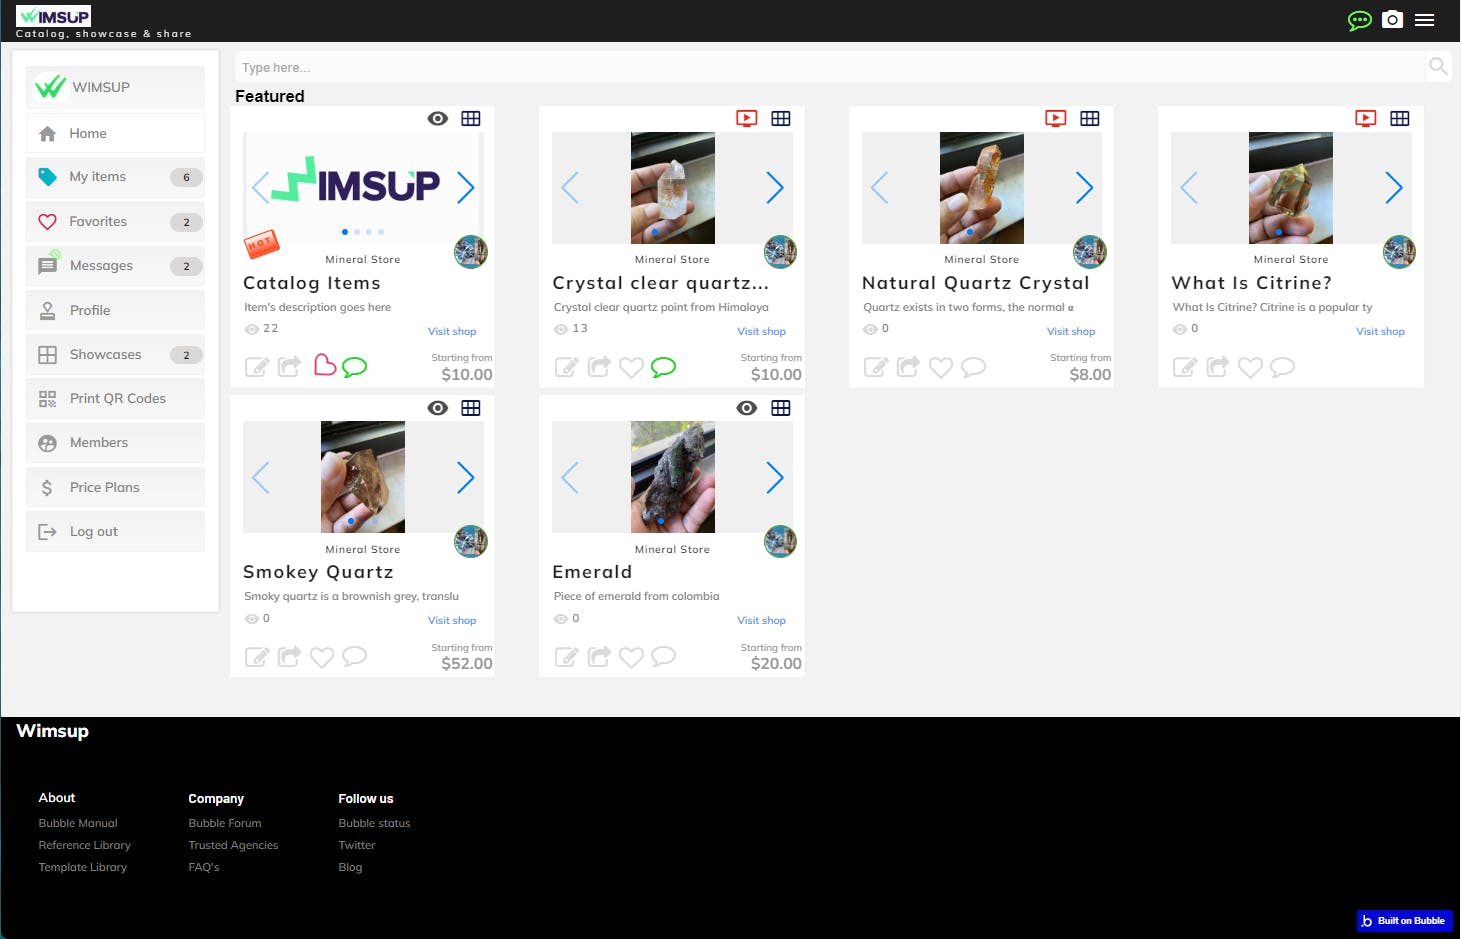Click edit icon on Catalog Items card
This screenshot has height=939, width=1461.
tap(257, 367)
